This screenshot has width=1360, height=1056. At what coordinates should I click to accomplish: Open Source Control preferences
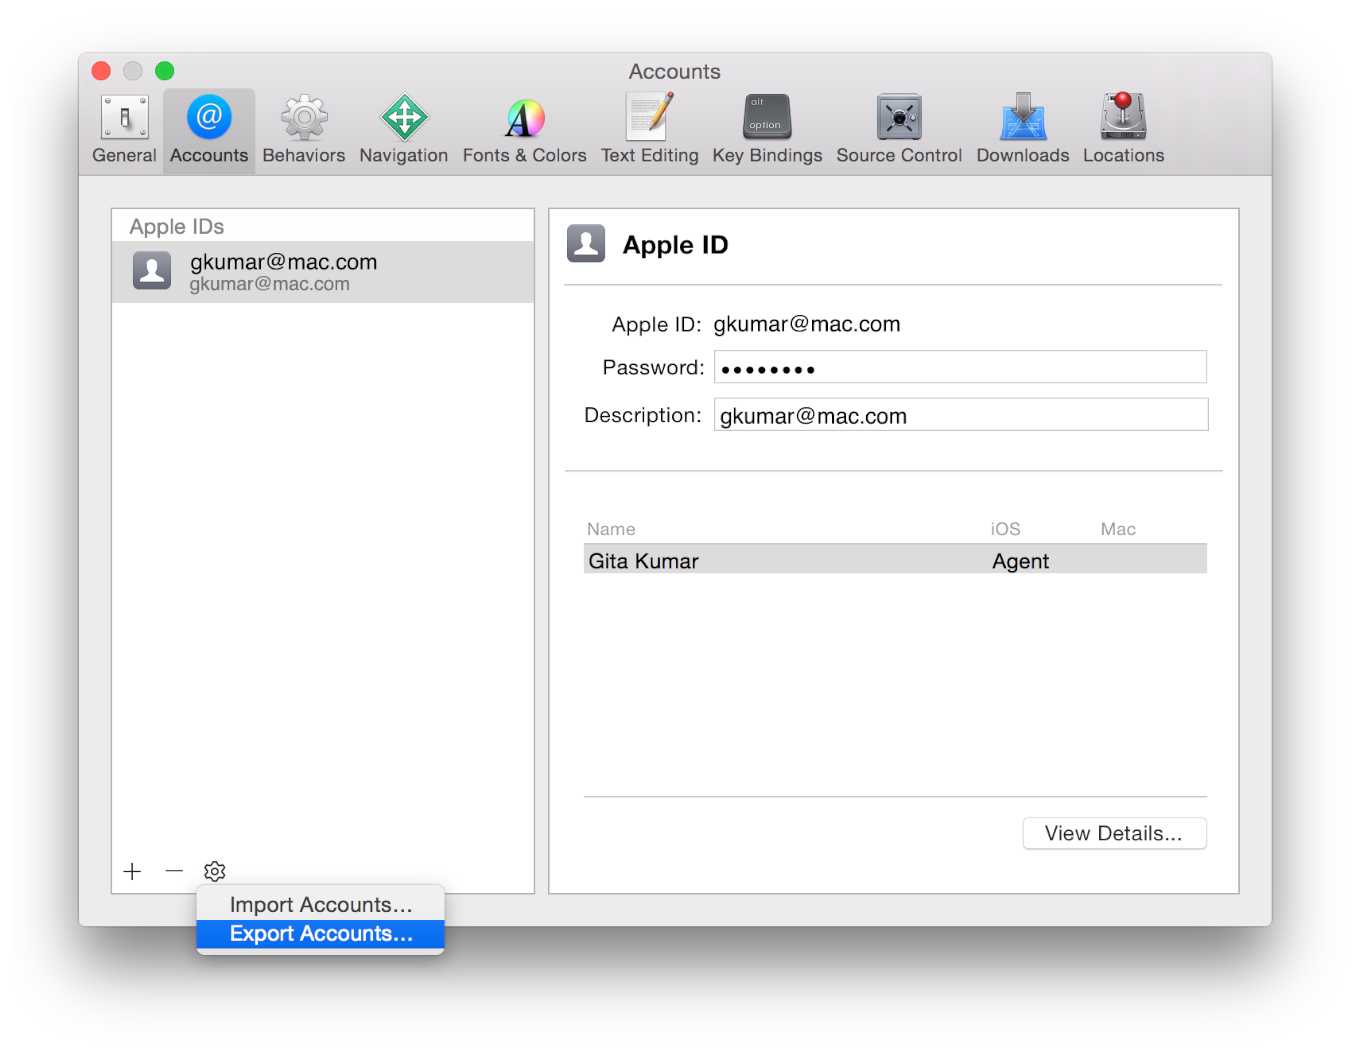(x=899, y=130)
